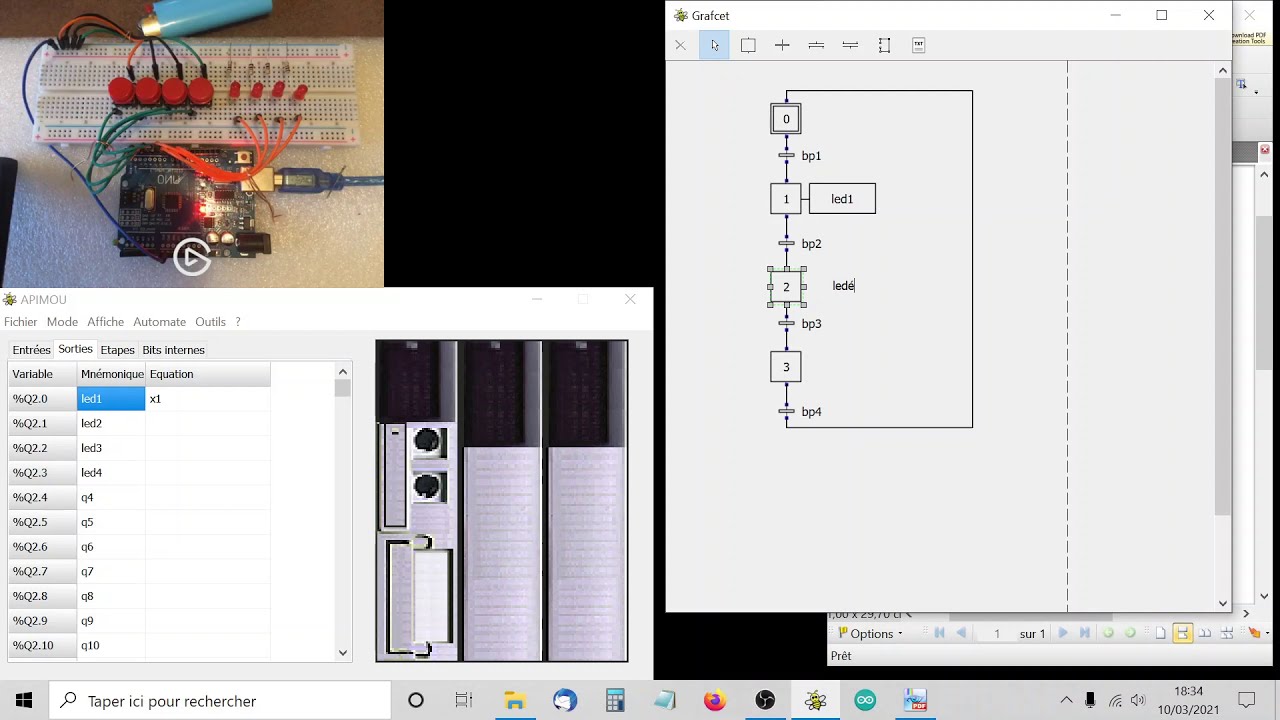Toggle the four-page layout view

click(x=1226, y=634)
